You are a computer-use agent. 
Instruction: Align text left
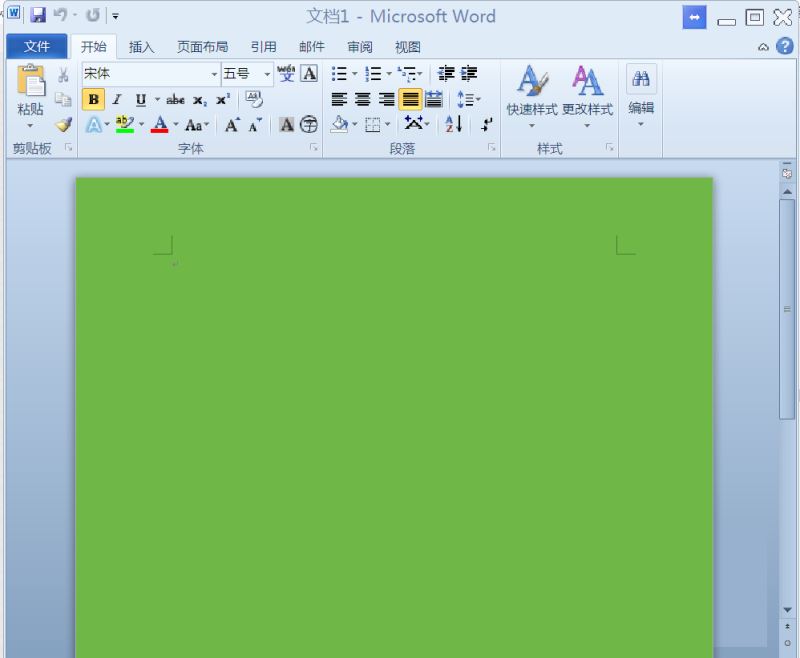pyautogui.click(x=339, y=99)
